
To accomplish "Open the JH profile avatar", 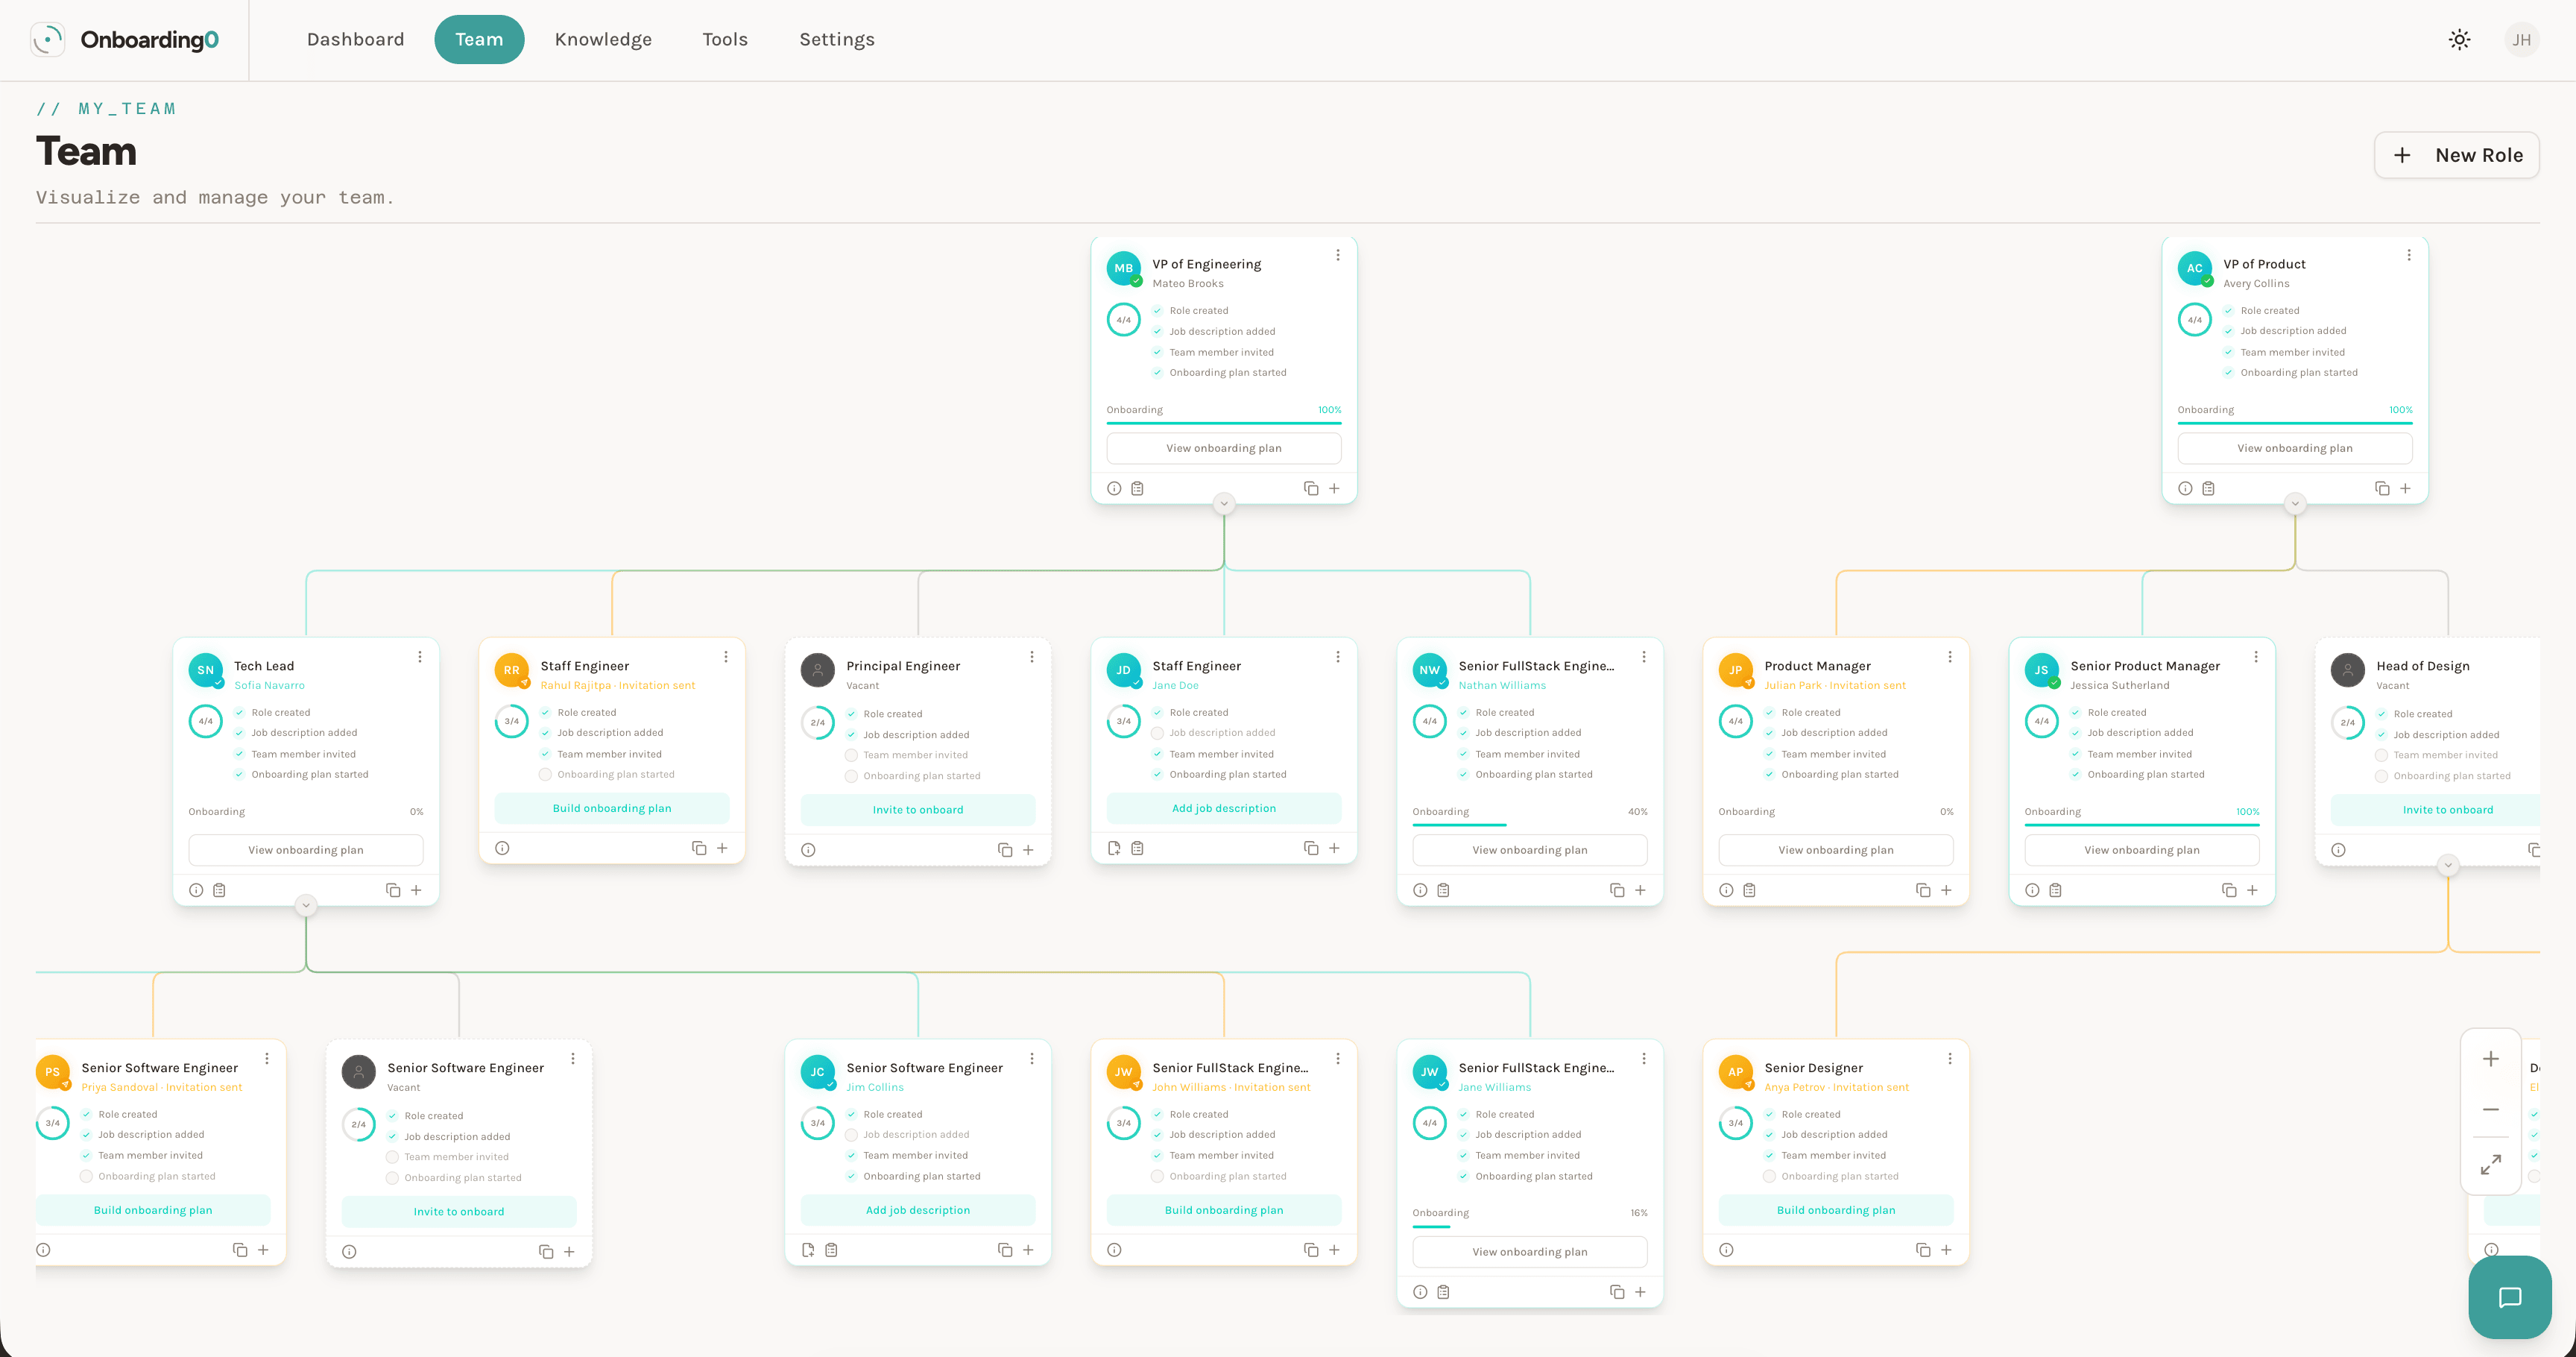I will coord(2522,39).
